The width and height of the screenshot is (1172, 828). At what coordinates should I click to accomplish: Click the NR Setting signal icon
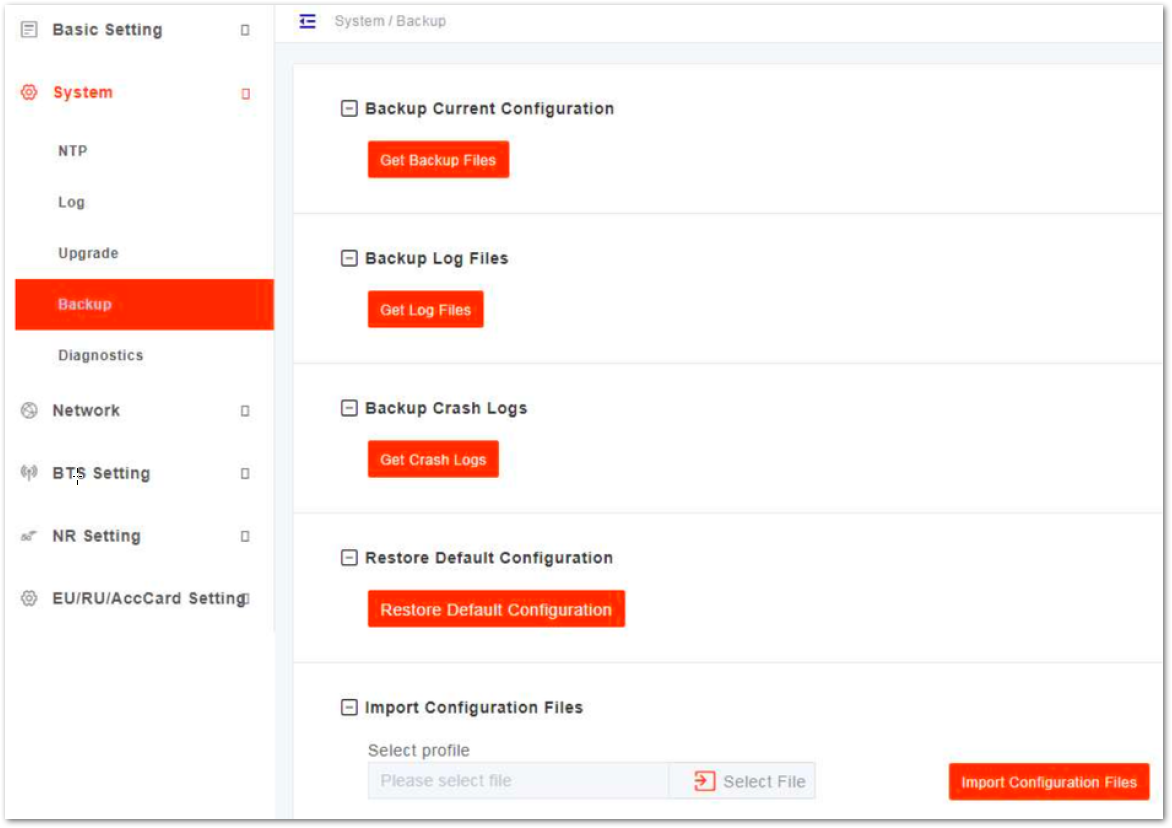[29, 536]
